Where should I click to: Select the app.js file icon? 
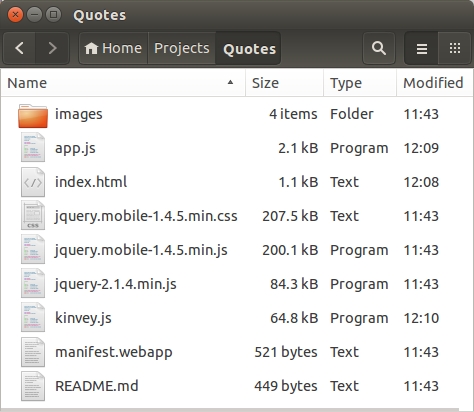click(33, 147)
